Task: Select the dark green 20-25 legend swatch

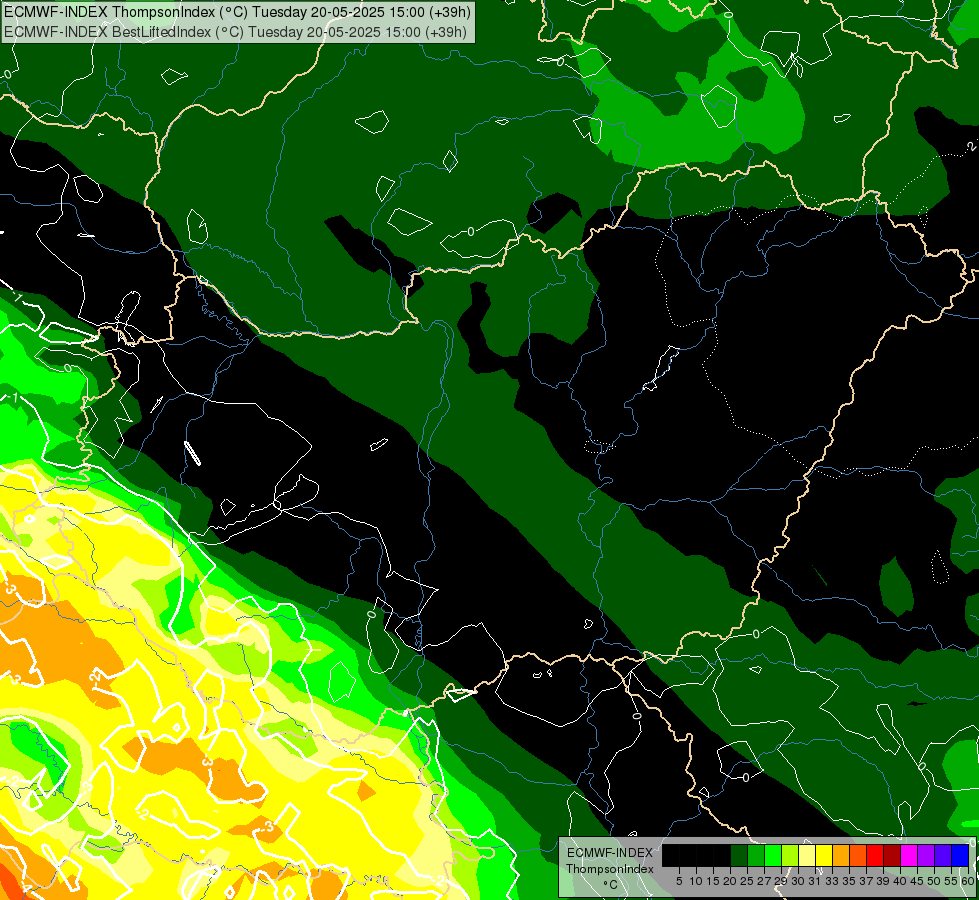Action: [x=739, y=855]
